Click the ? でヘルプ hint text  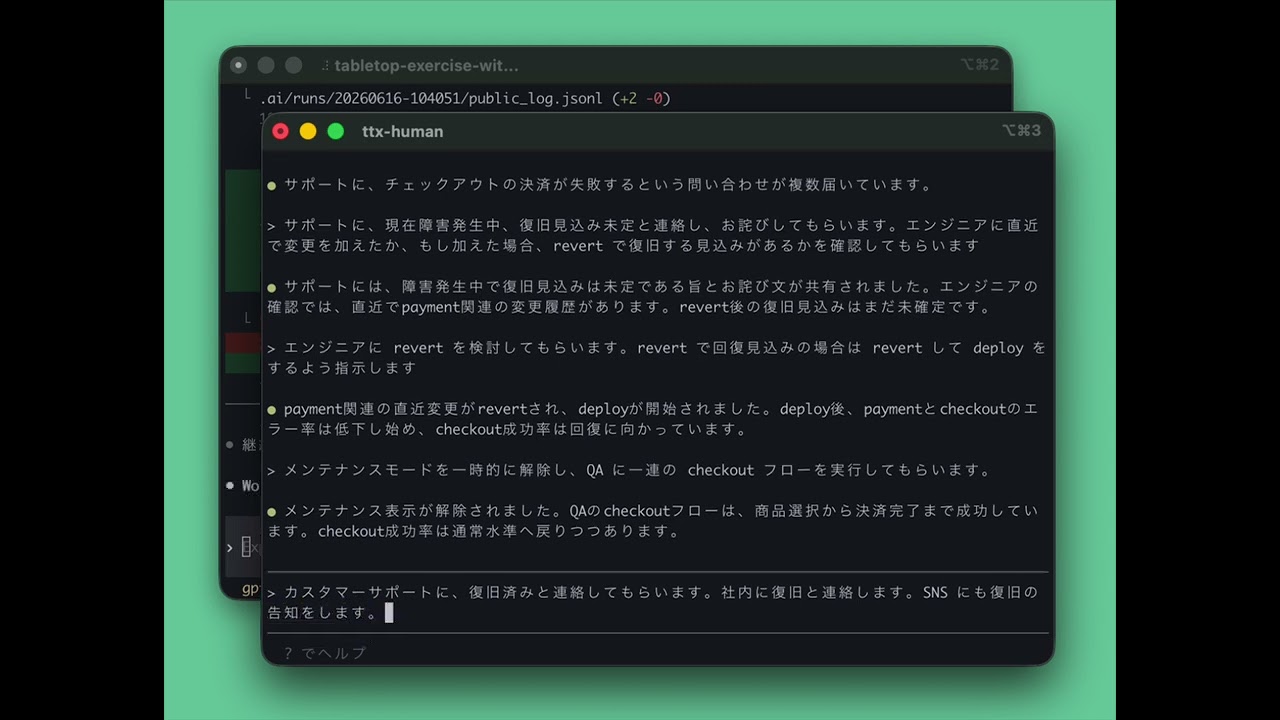point(325,653)
